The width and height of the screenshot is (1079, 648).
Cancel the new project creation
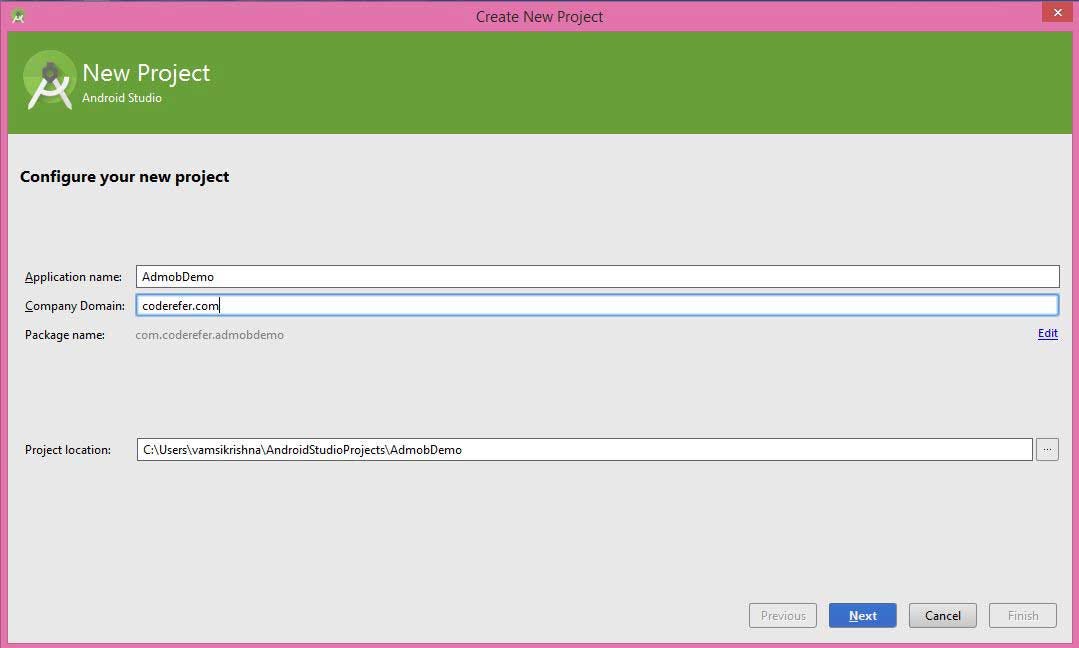click(x=941, y=615)
